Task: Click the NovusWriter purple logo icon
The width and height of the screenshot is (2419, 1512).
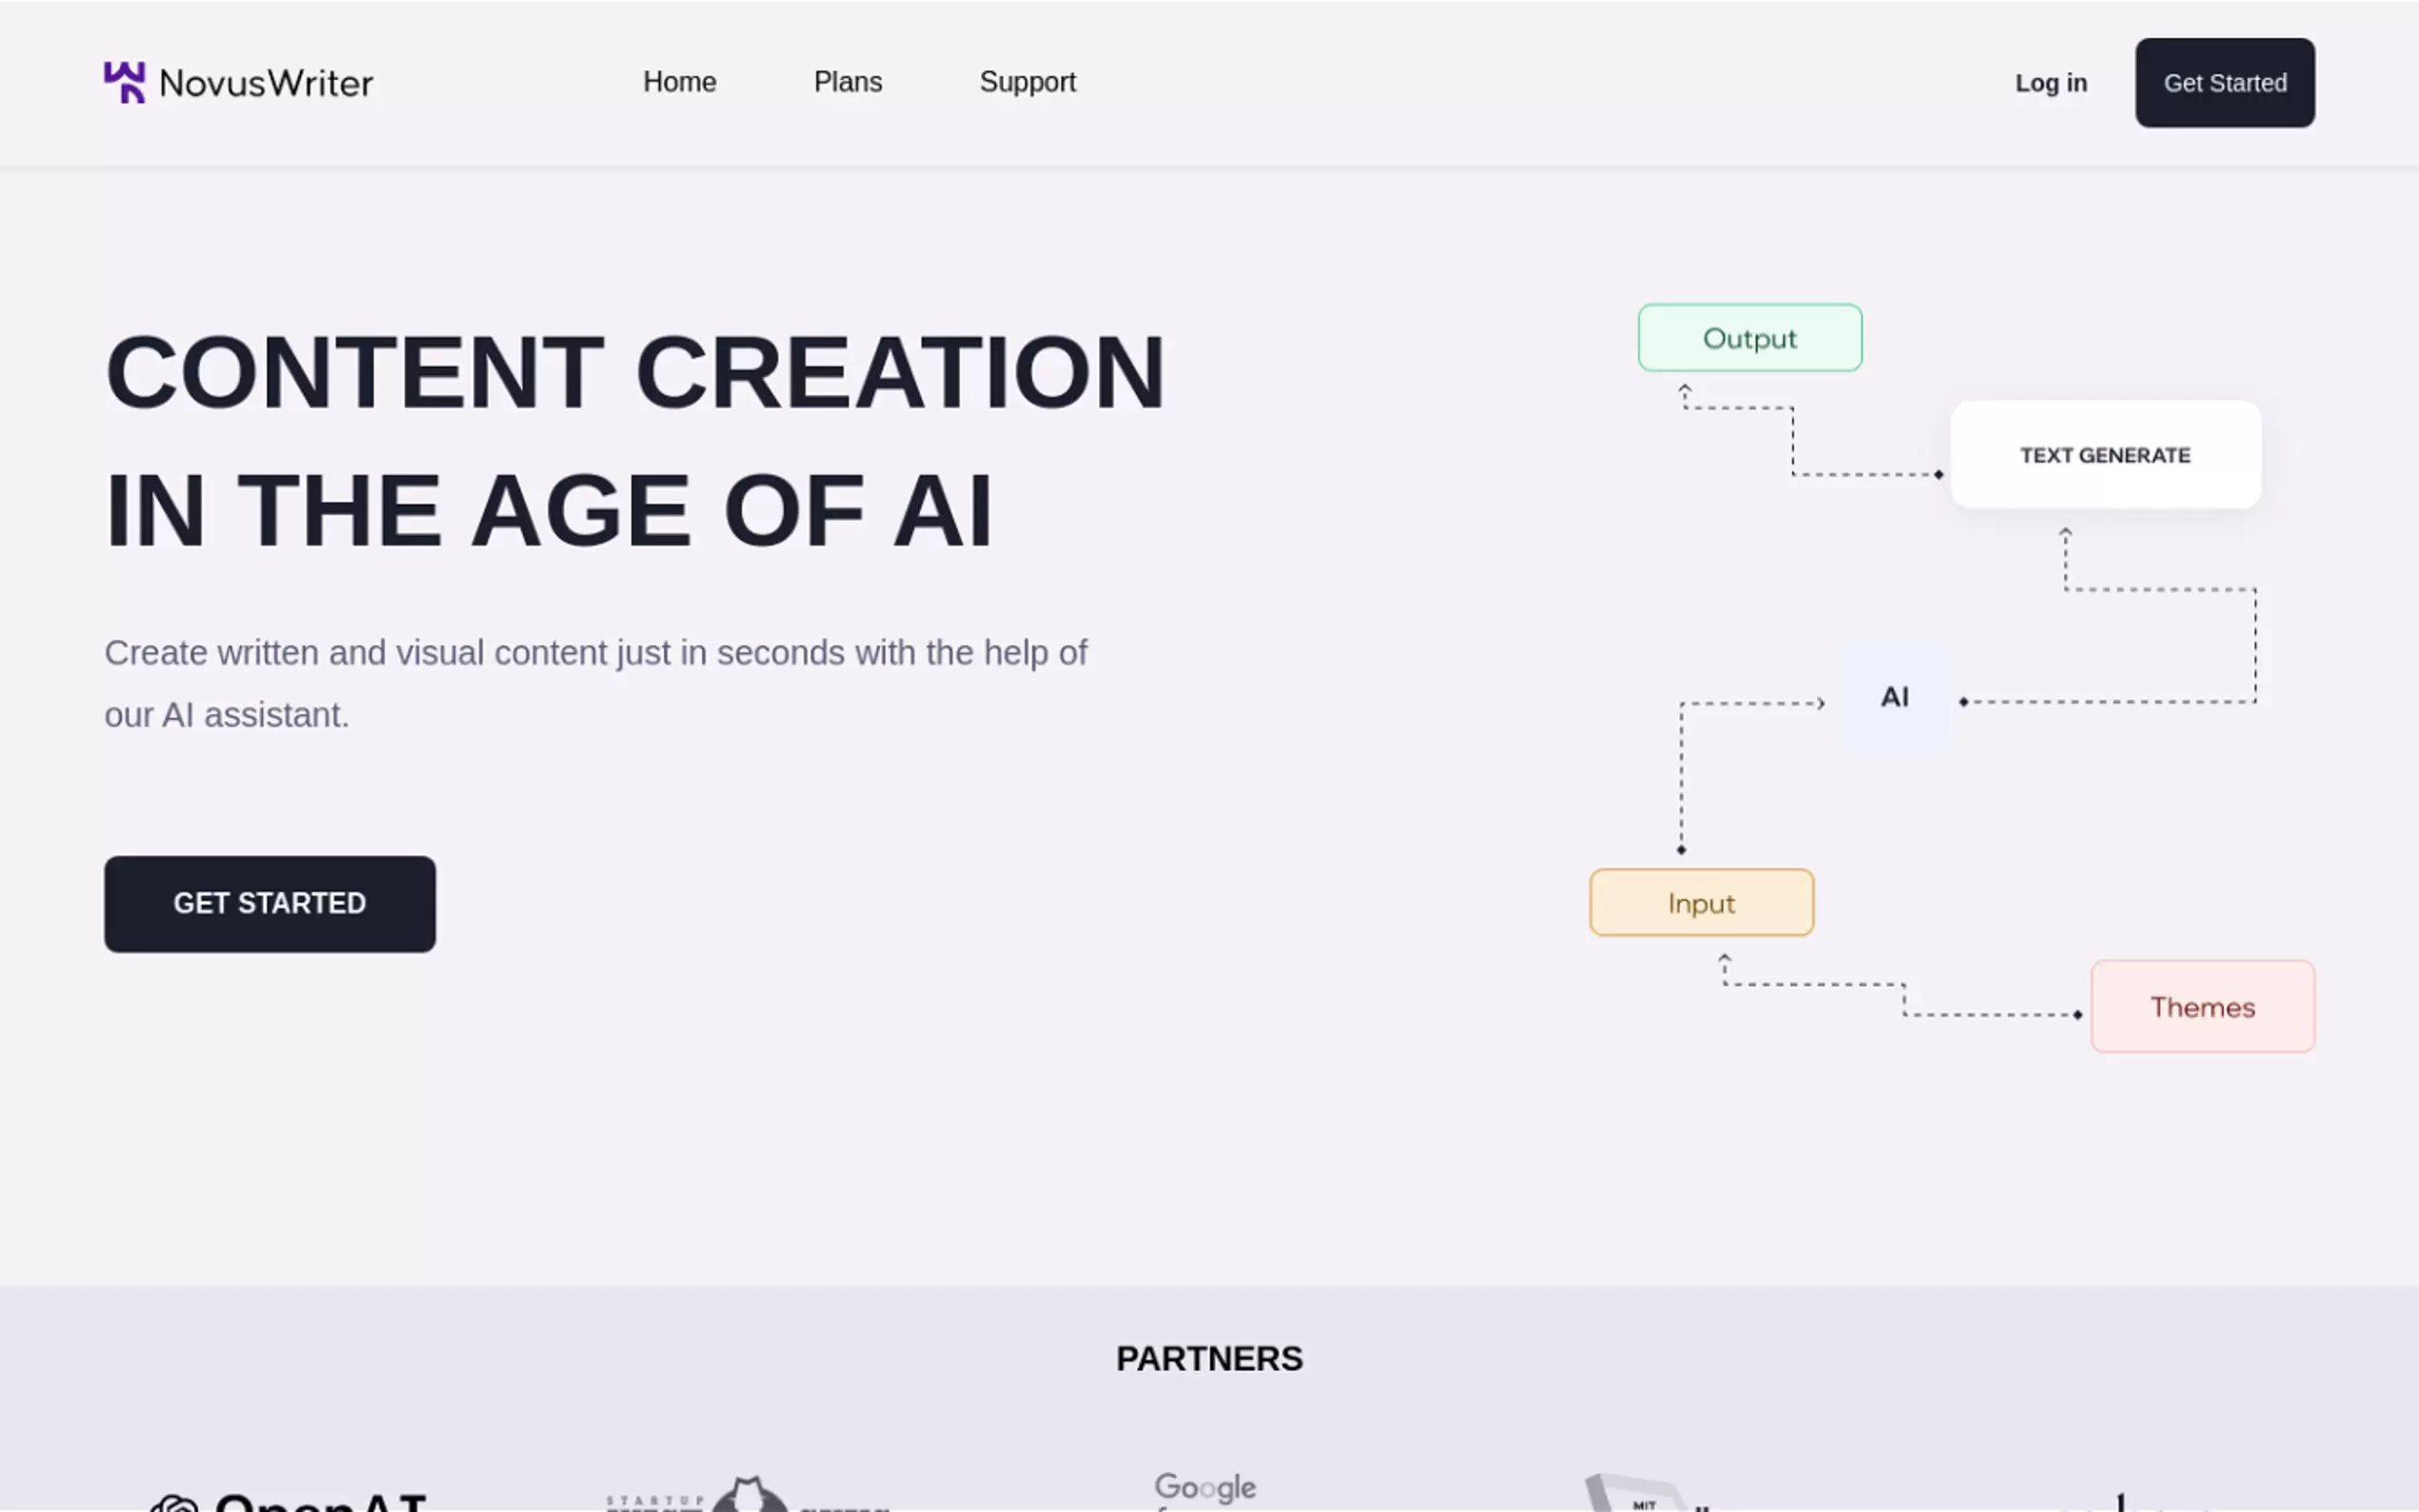Action: 124,82
